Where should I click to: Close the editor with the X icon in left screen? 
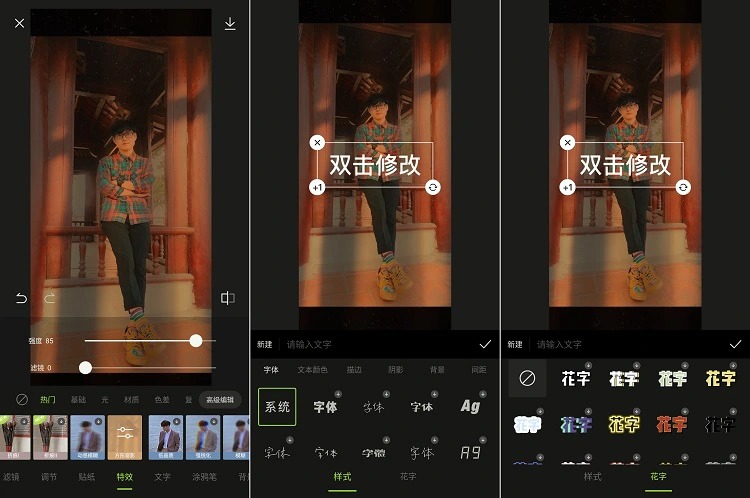tap(20, 23)
